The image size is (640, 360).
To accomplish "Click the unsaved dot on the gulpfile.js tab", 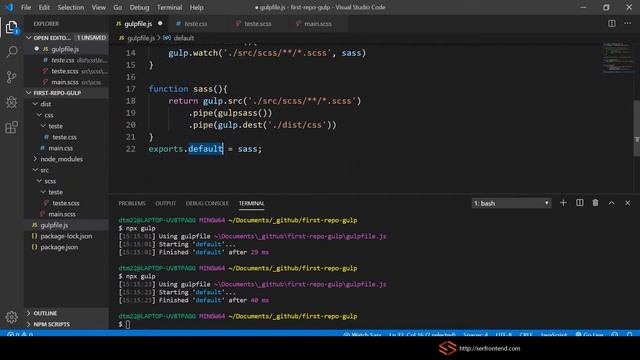I will (x=160, y=23).
